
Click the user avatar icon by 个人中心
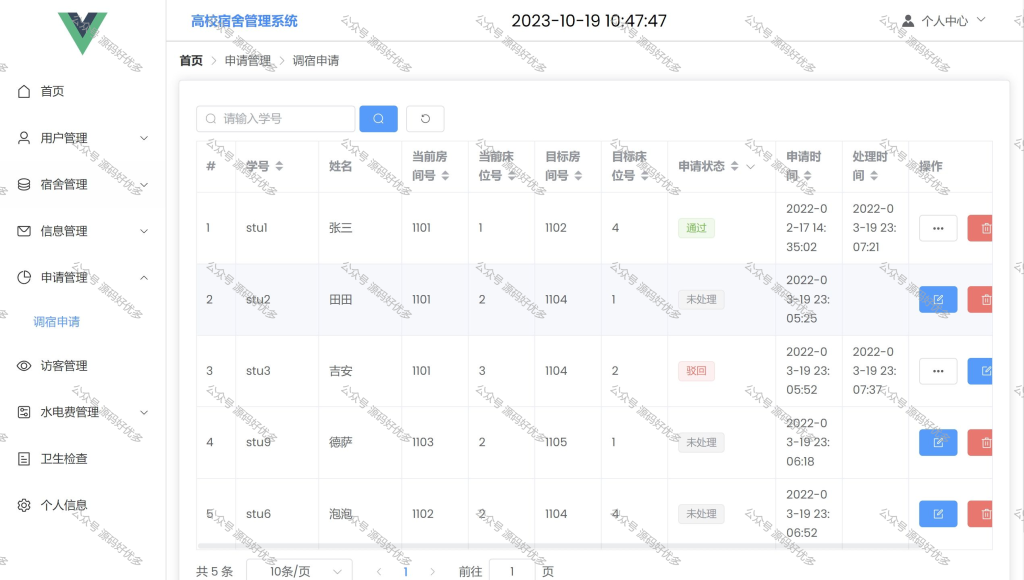(908, 21)
